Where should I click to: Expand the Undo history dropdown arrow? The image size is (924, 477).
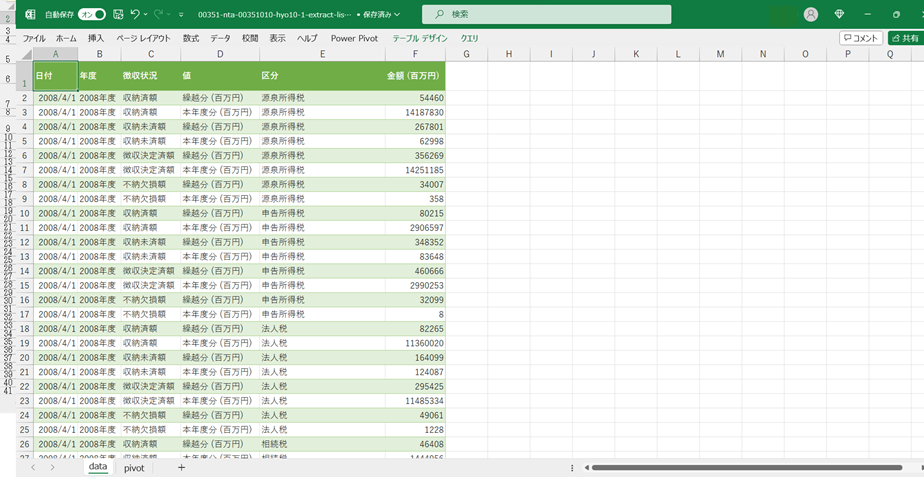146,15
